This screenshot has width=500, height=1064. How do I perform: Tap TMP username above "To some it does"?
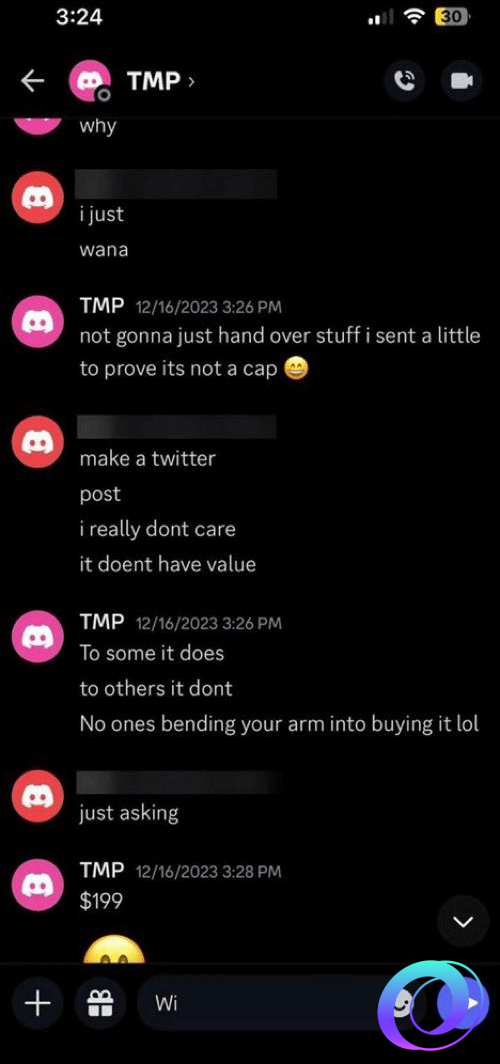(x=102, y=621)
